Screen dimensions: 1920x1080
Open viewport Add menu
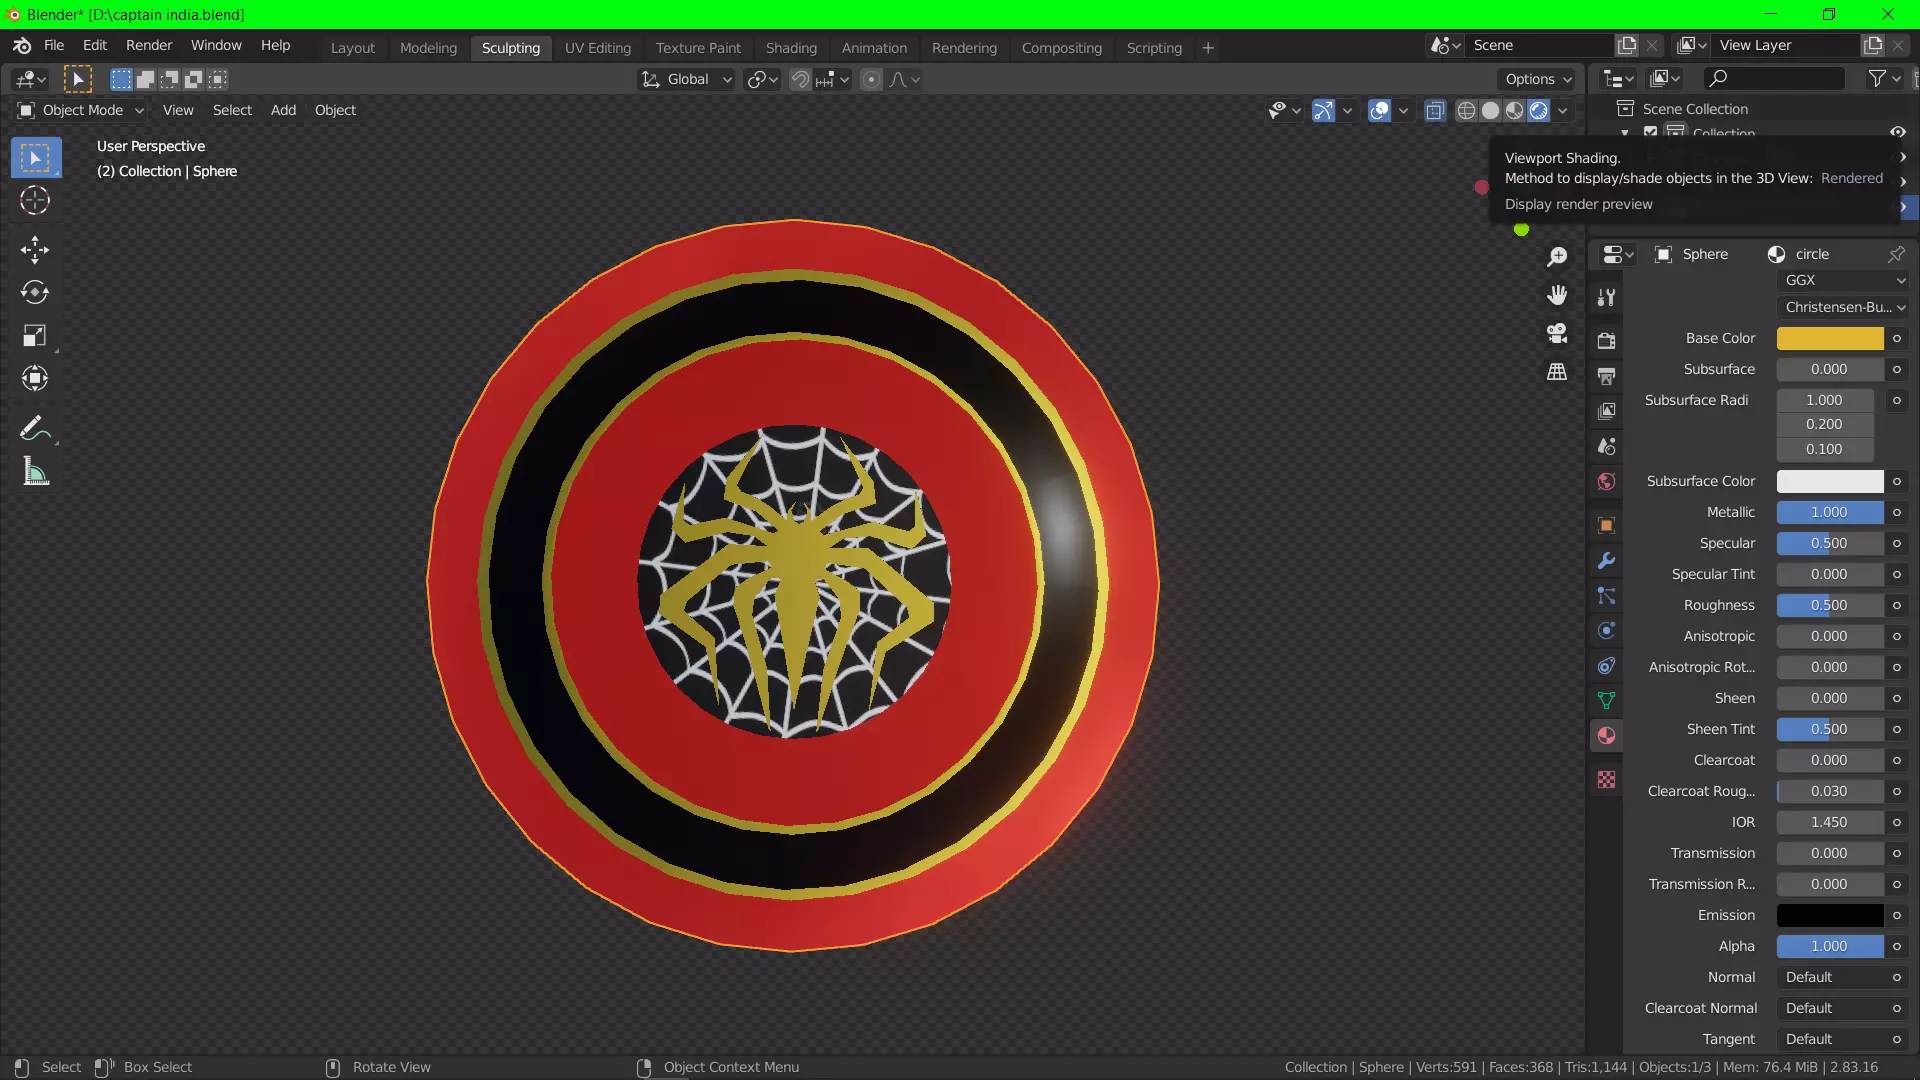pos(283,110)
